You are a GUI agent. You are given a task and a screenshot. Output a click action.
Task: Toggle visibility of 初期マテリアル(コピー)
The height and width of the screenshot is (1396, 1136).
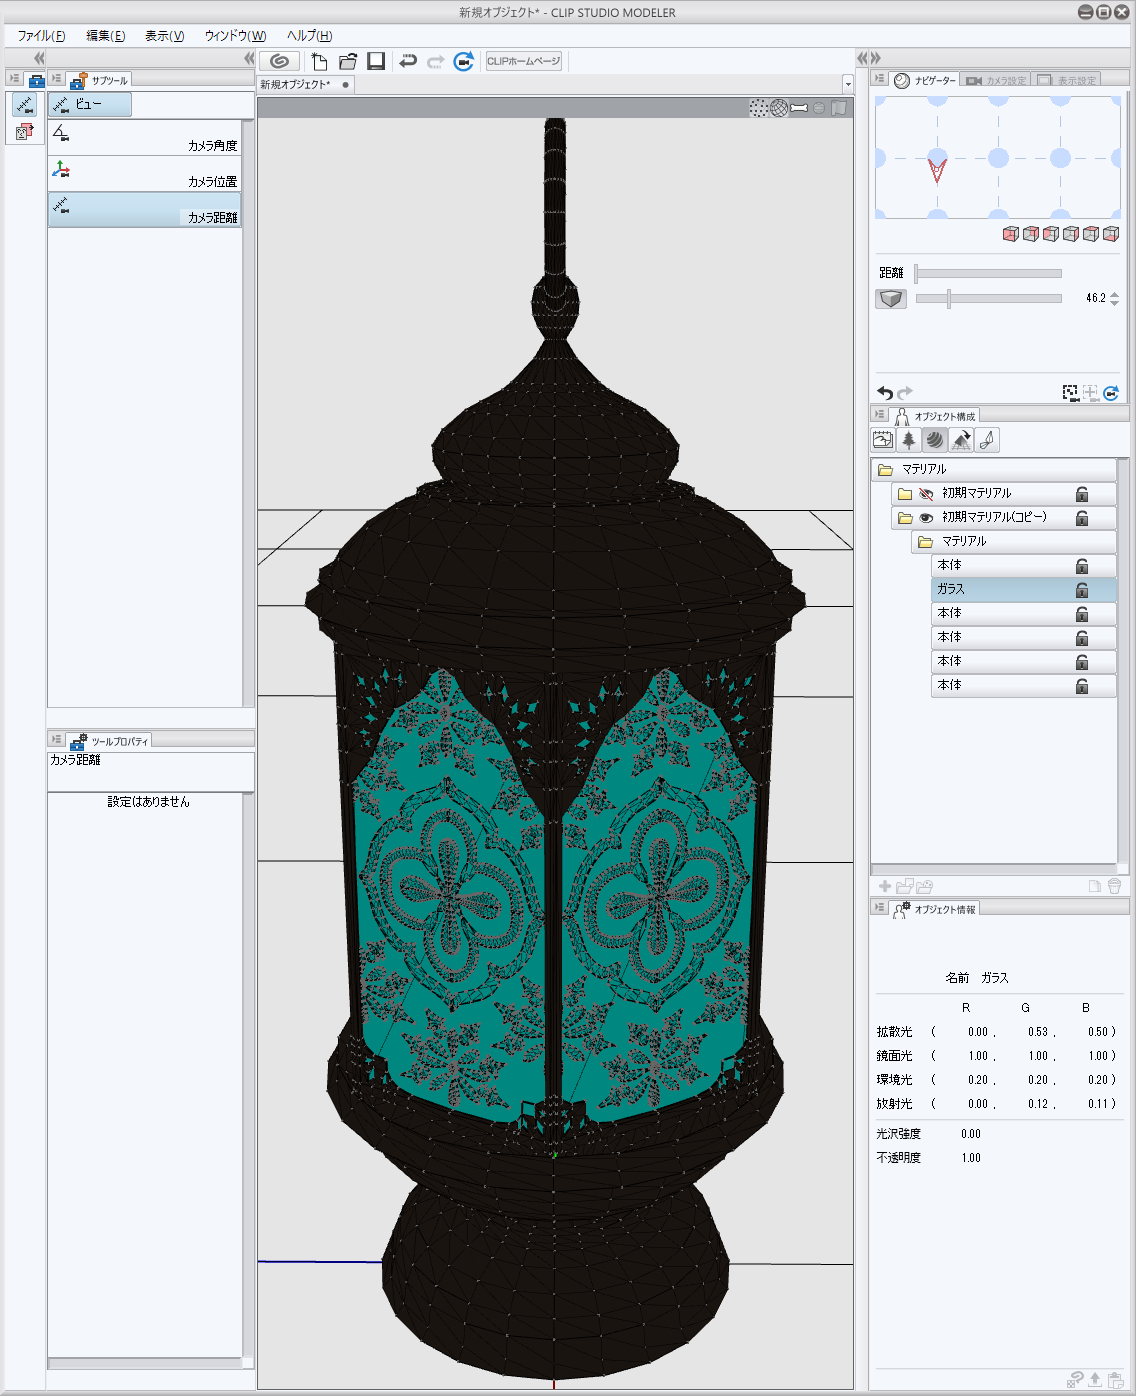click(926, 517)
